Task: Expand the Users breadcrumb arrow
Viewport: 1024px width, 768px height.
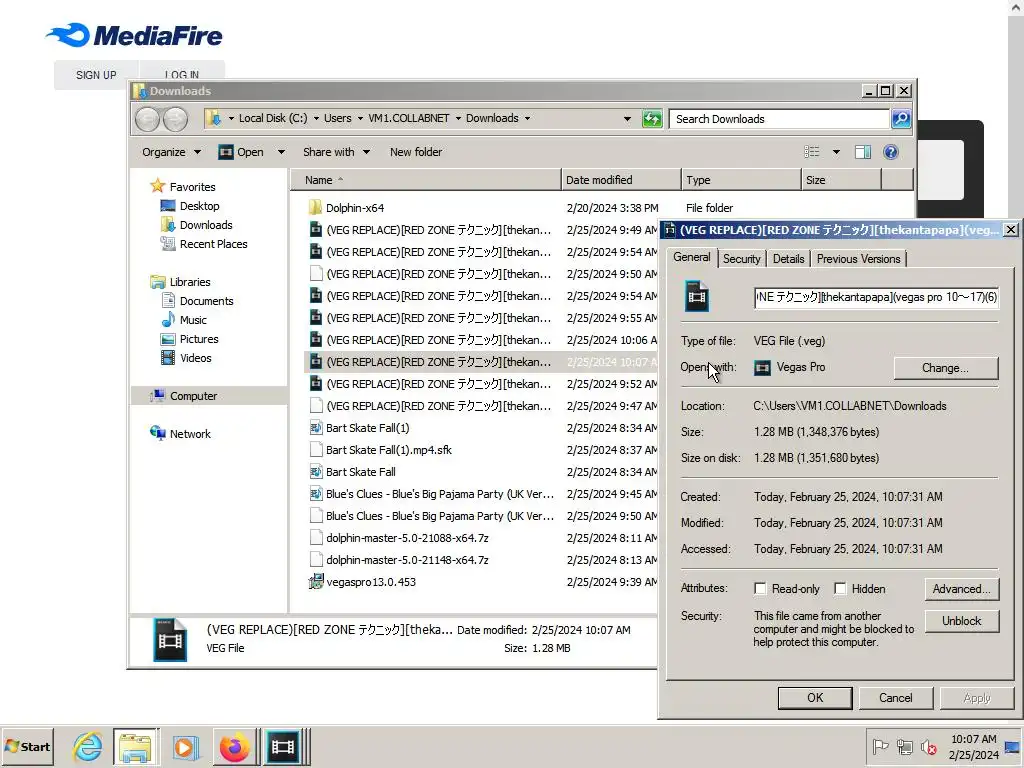Action: (x=360, y=119)
